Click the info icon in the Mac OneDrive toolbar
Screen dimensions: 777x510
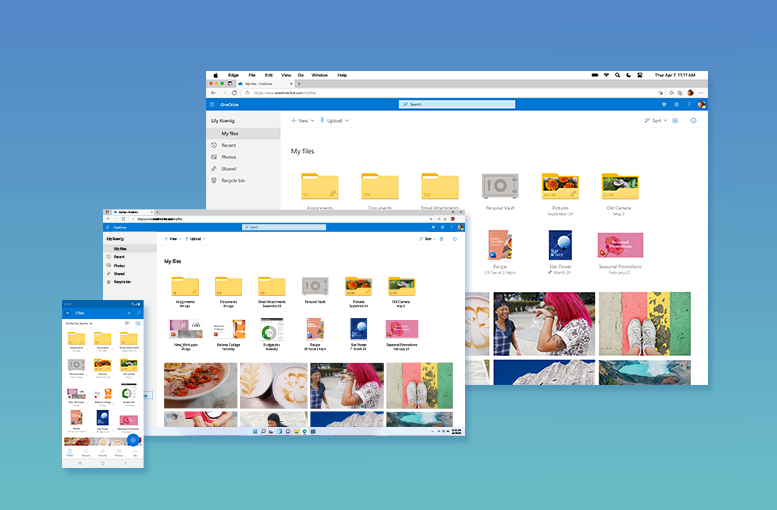694,120
